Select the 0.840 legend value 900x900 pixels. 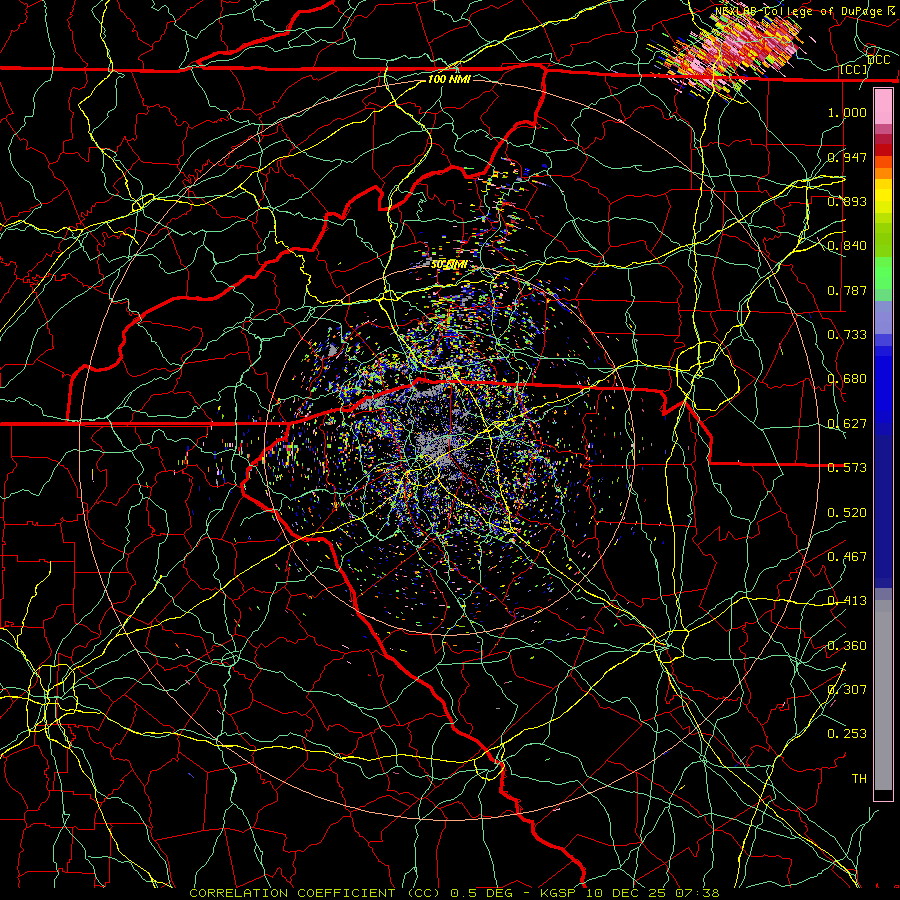(x=847, y=246)
